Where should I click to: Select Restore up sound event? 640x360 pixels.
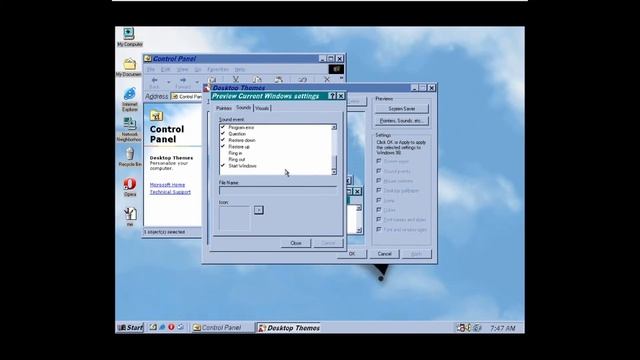click(x=239, y=147)
